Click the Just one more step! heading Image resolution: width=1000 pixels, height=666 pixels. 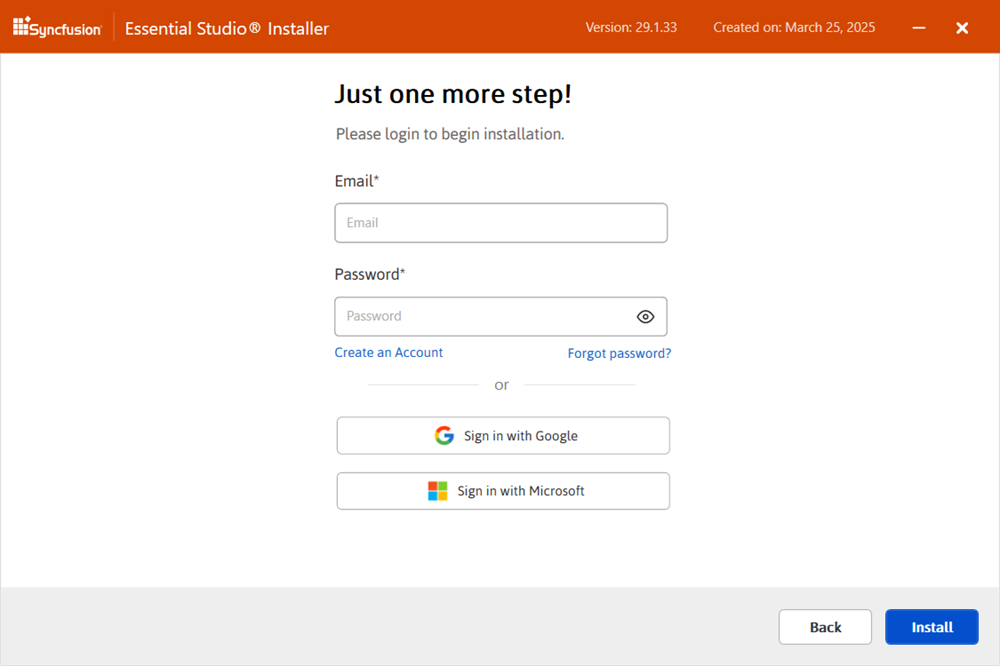click(453, 94)
